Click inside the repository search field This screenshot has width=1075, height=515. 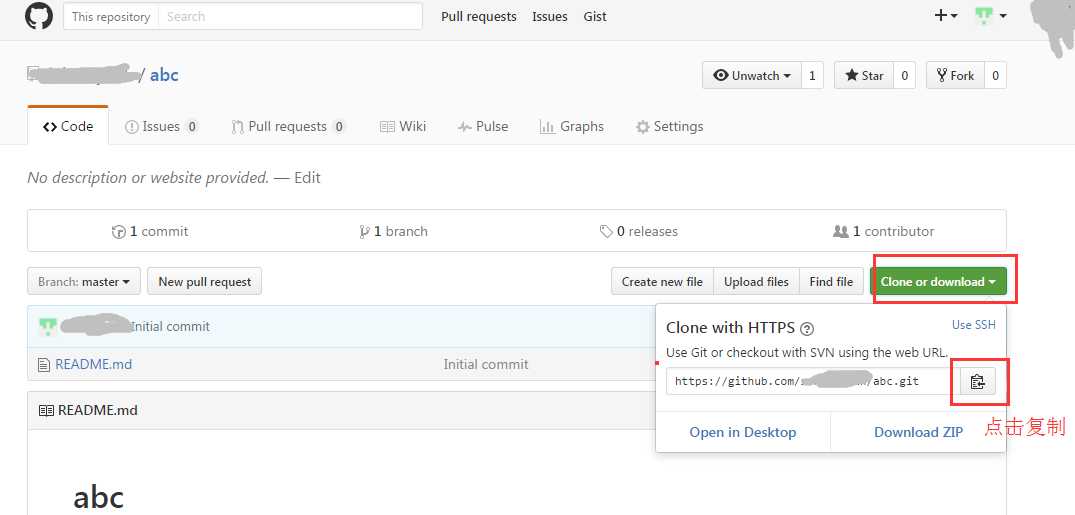click(x=291, y=16)
